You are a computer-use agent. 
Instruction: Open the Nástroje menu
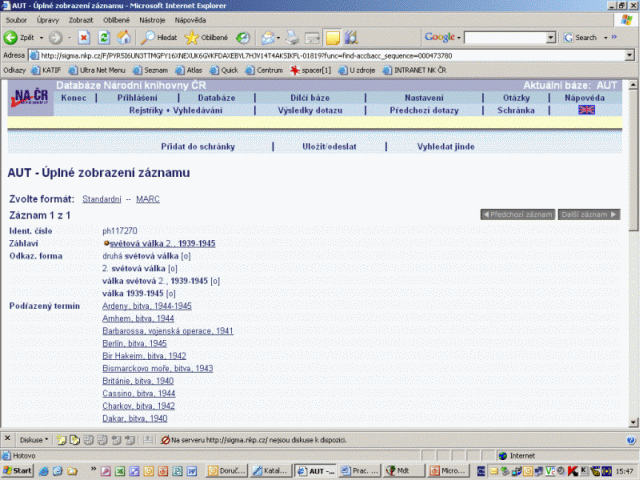coord(152,20)
